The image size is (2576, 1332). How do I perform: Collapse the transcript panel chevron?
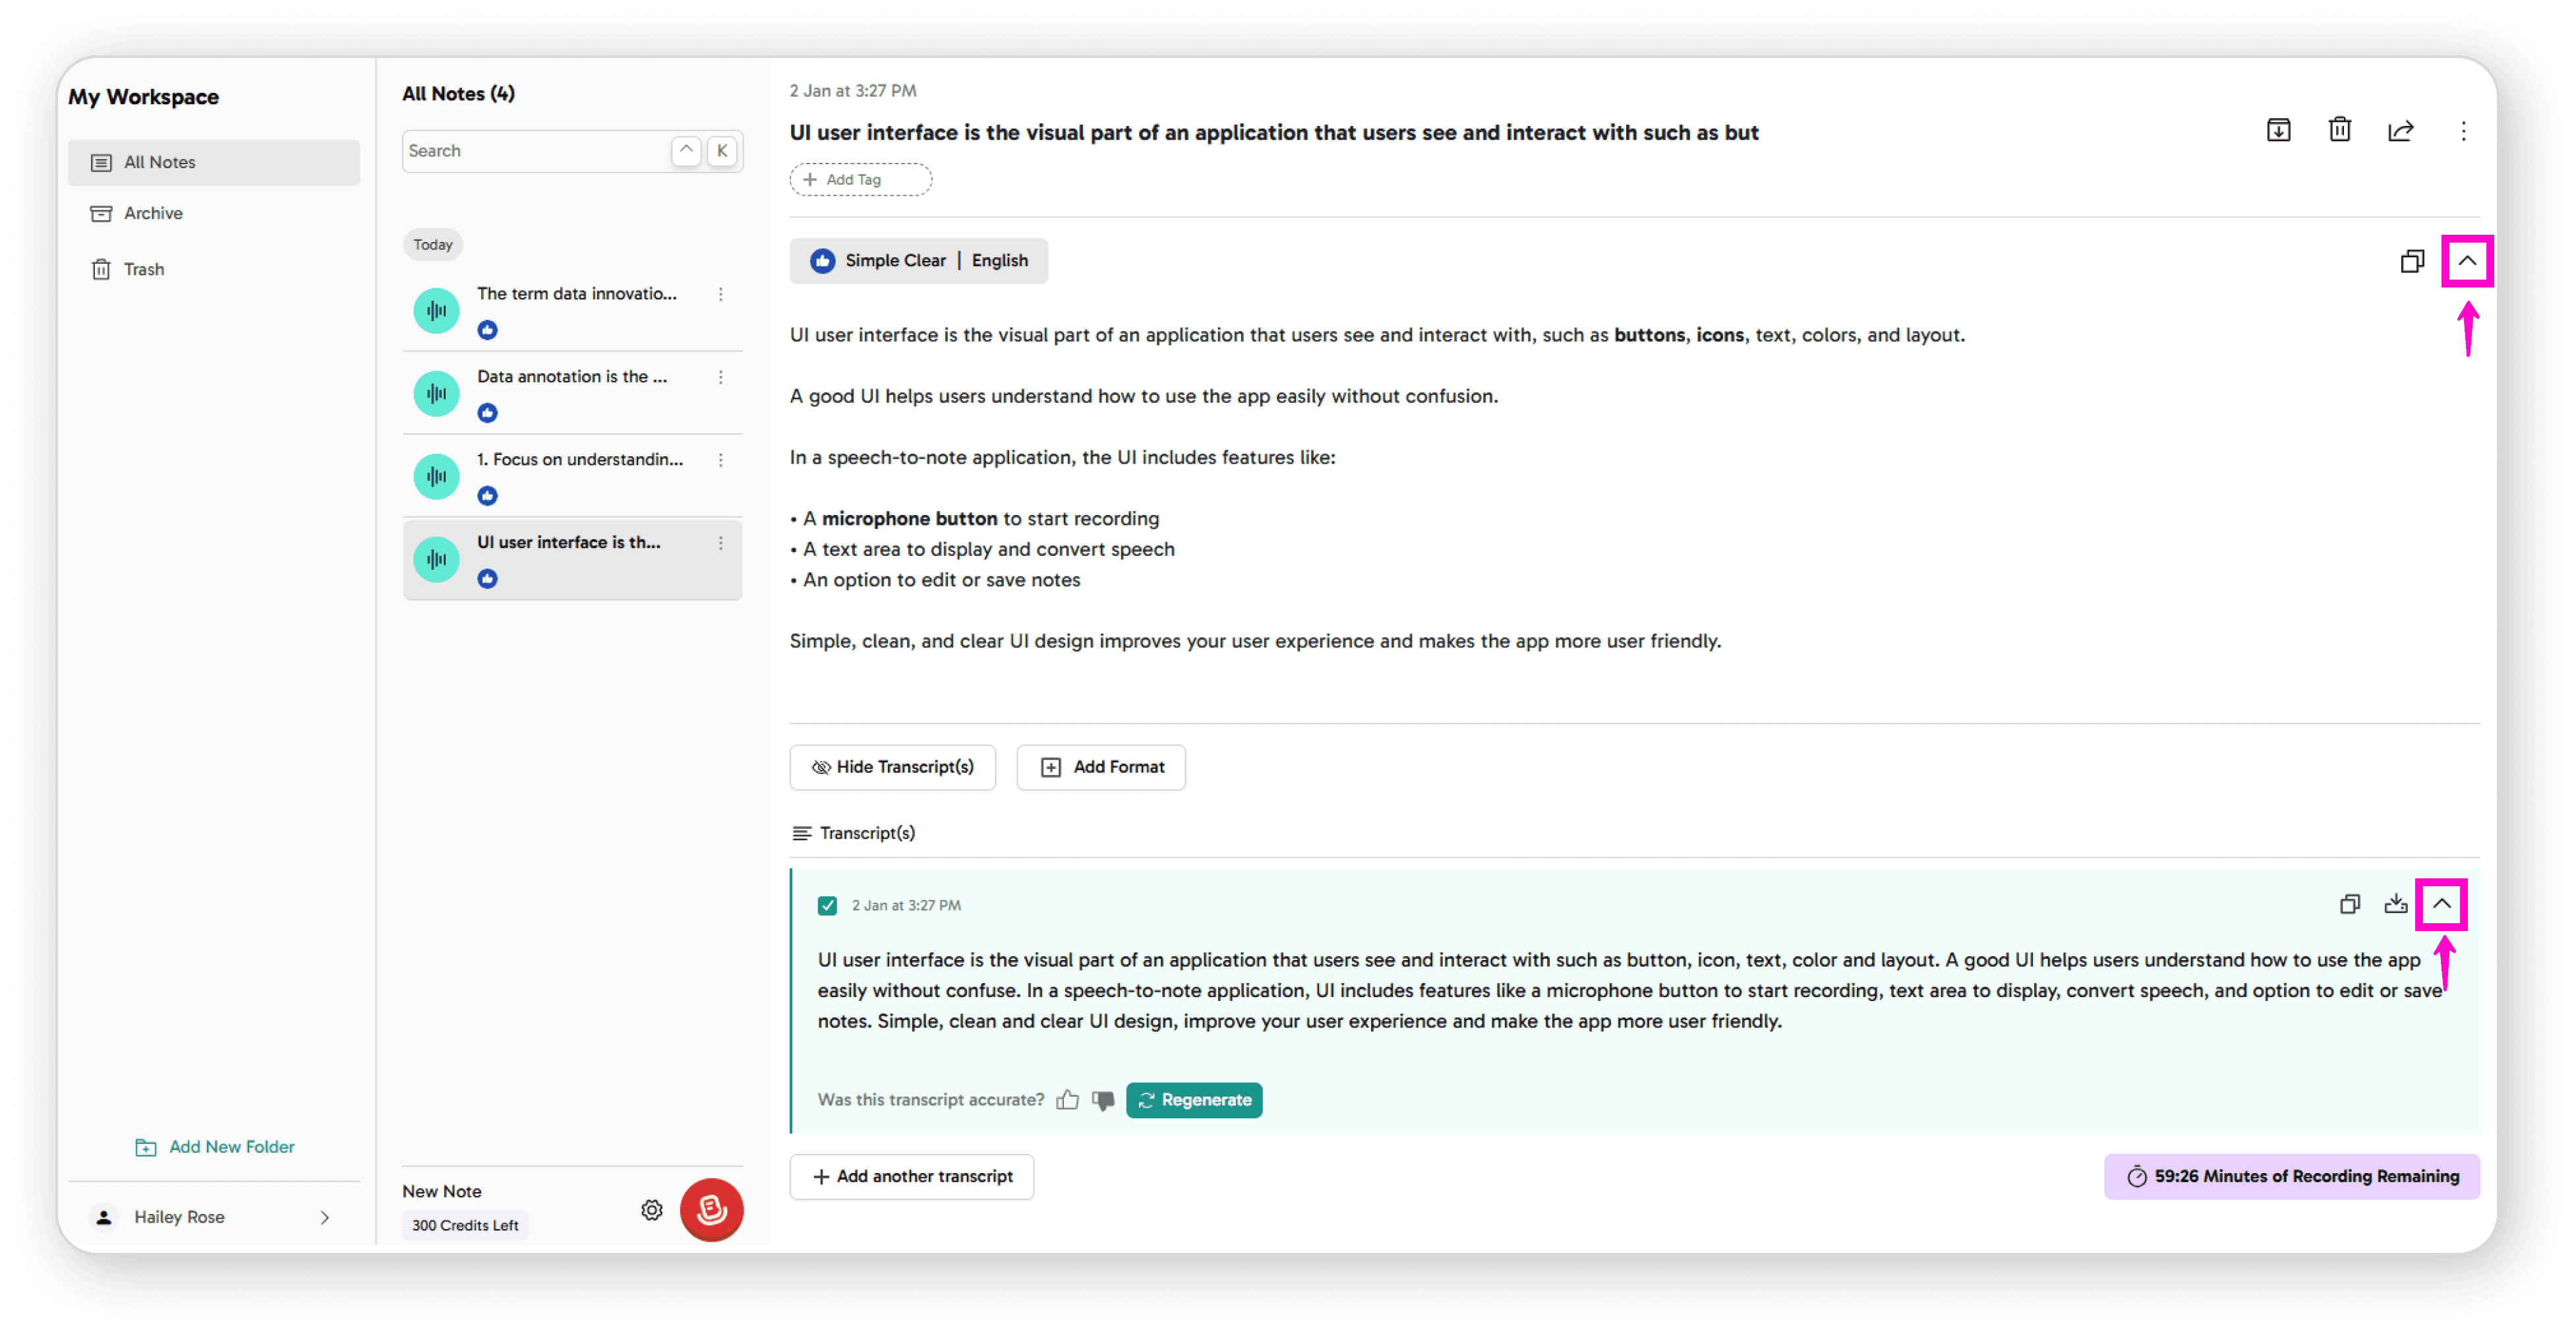2441,904
